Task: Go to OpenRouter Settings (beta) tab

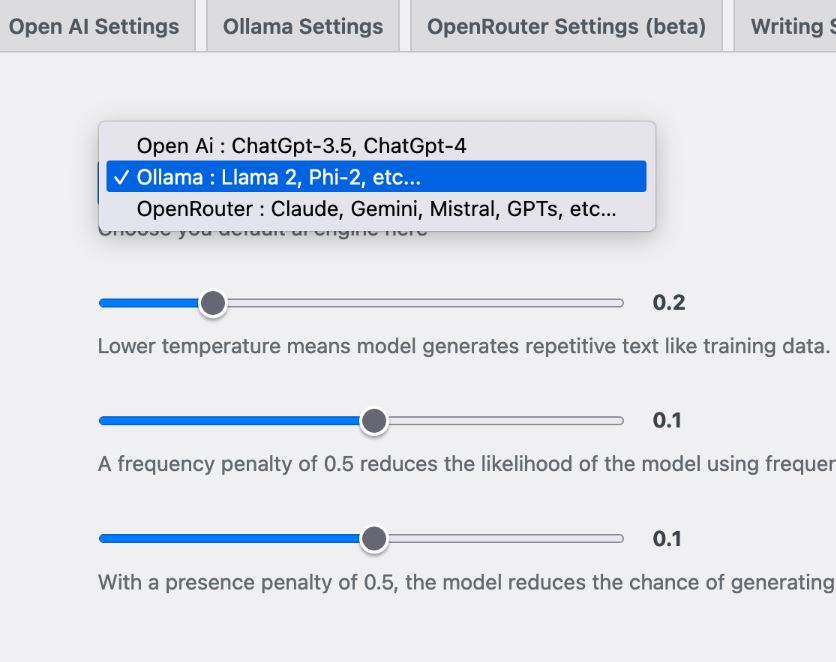Action: tap(566, 26)
